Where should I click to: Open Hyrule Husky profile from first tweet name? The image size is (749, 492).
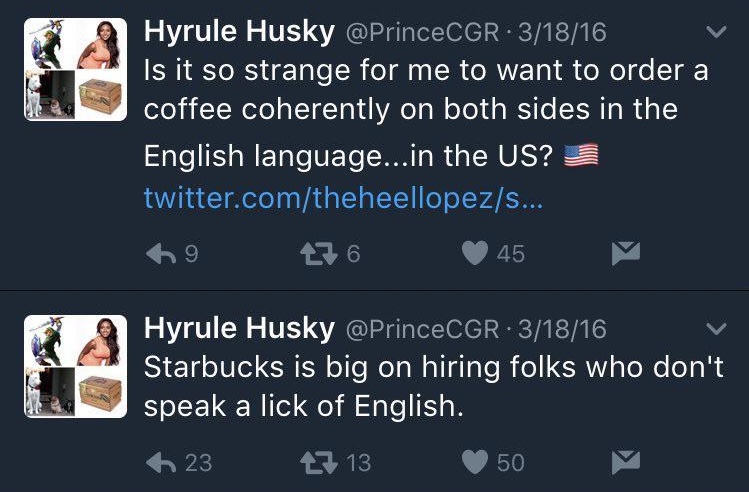coord(239,32)
